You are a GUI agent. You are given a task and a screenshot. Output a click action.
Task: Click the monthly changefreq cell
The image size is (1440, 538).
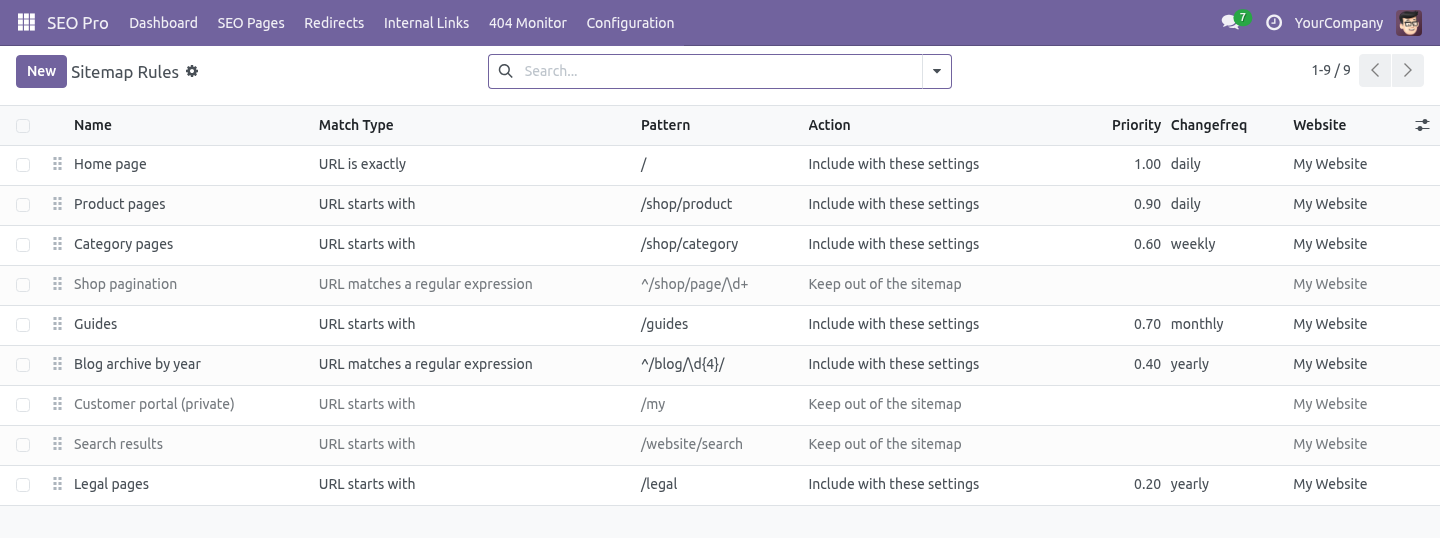click(1197, 324)
